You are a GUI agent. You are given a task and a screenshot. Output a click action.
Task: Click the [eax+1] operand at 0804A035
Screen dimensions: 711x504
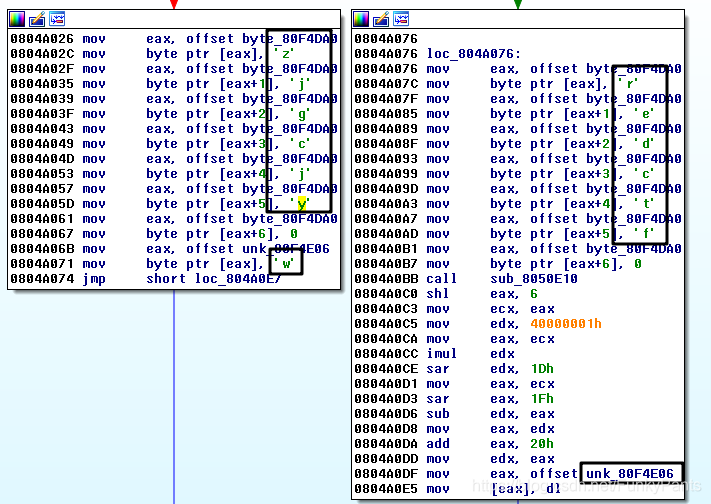[247, 84]
